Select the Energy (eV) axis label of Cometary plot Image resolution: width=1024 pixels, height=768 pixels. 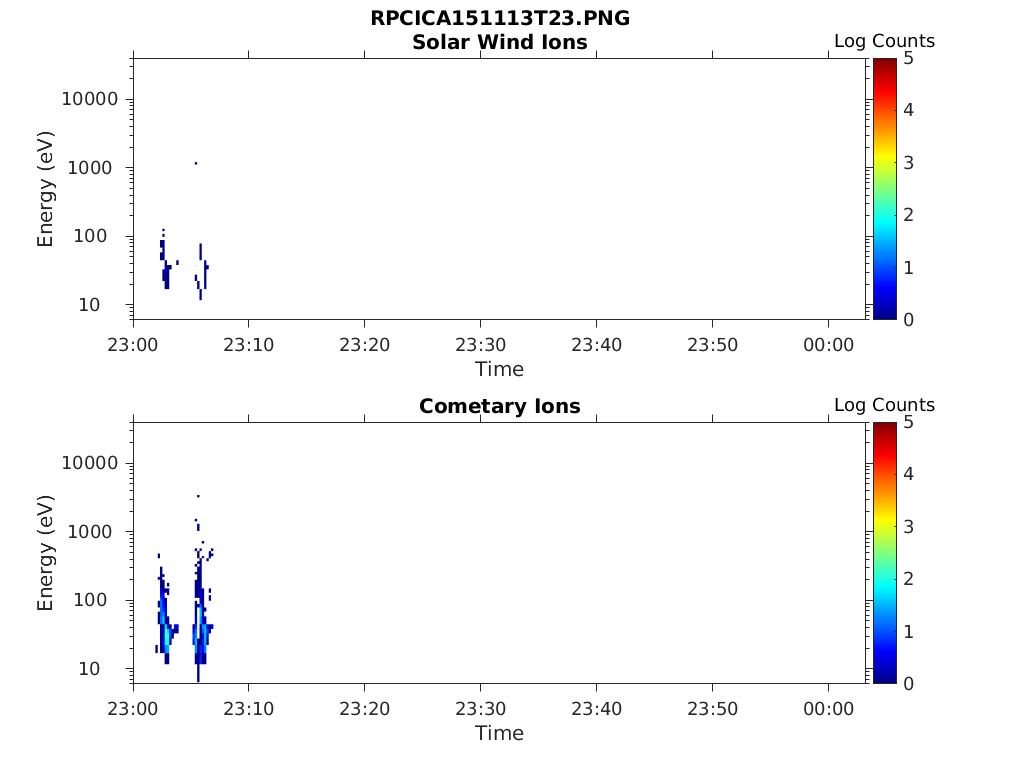pyautogui.click(x=45, y=553)
